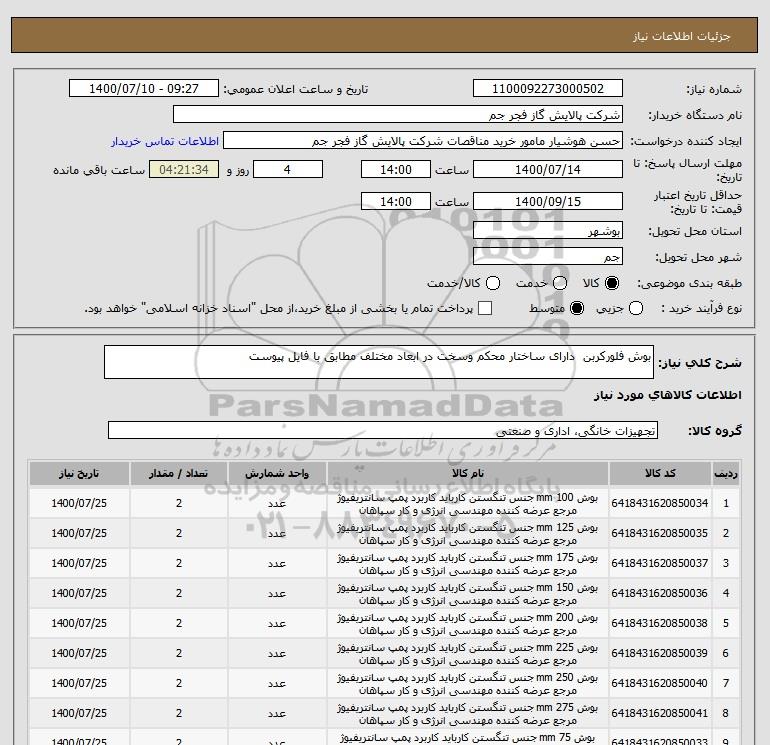Viewport: 770px width, 745px height.
Task: Click the تعداد / مقدار column header
Action: (179, 473)
